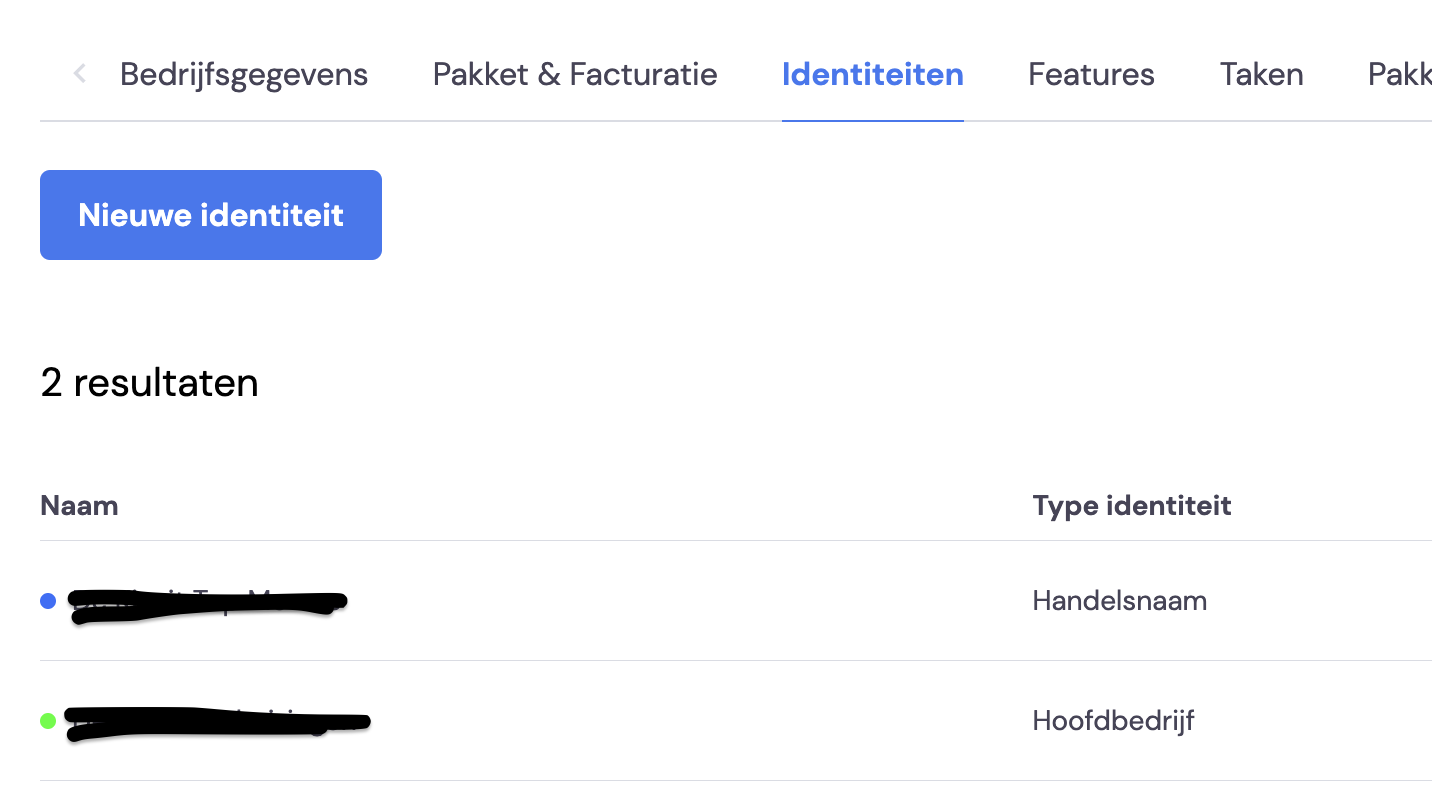Select the Identiteiten tab
The height and width of the screenshot is (798, 1432).
(x=873, y=74)
